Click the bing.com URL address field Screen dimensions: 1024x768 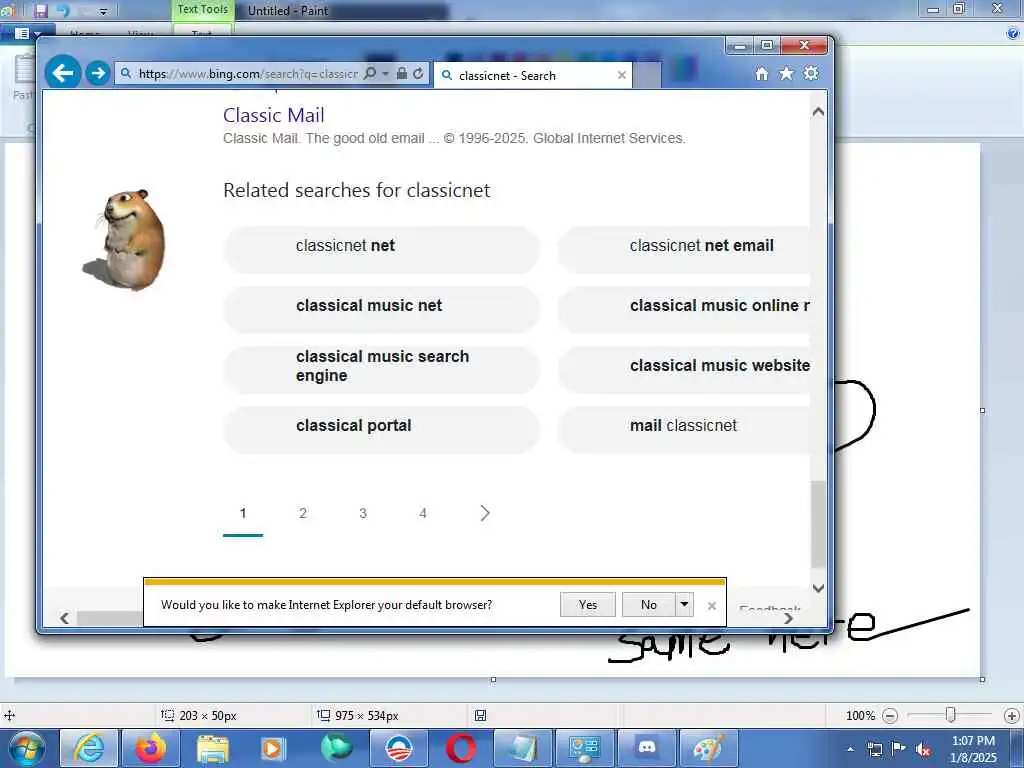248,74
